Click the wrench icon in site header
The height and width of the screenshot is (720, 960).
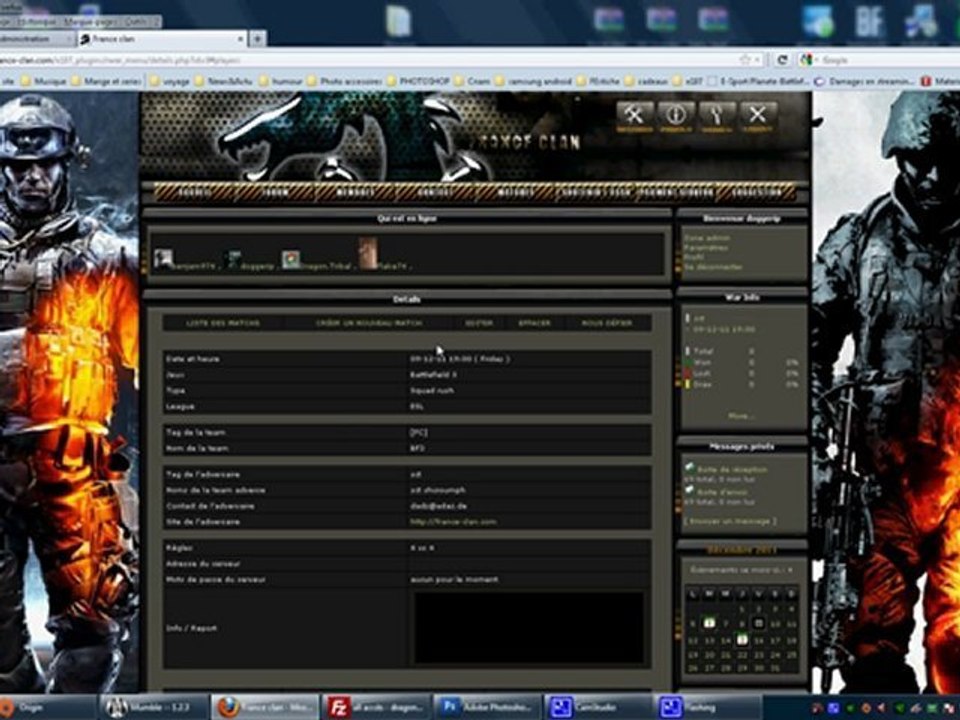coord(717,115)
